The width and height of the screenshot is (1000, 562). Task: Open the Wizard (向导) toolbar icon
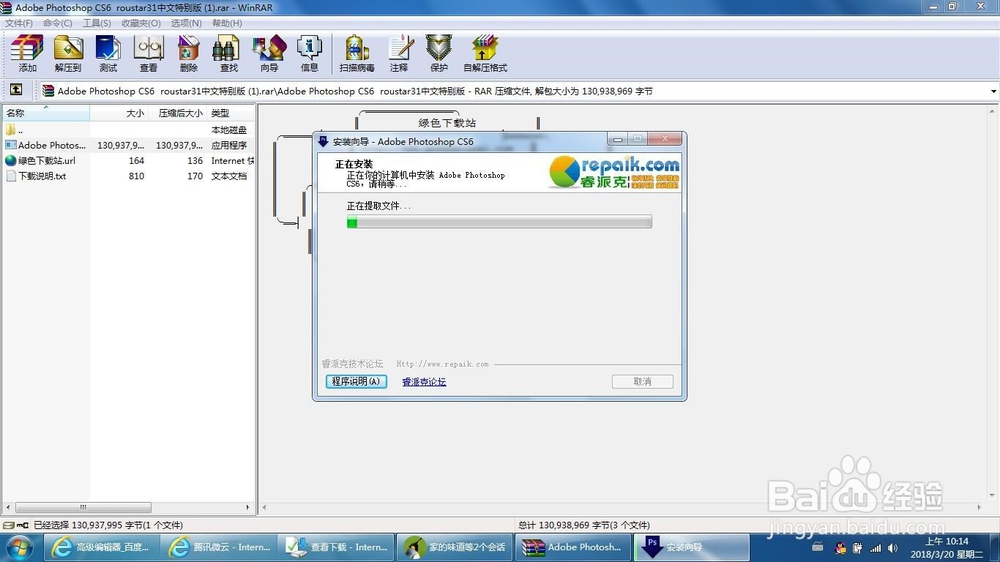click(x=268, y=53)
